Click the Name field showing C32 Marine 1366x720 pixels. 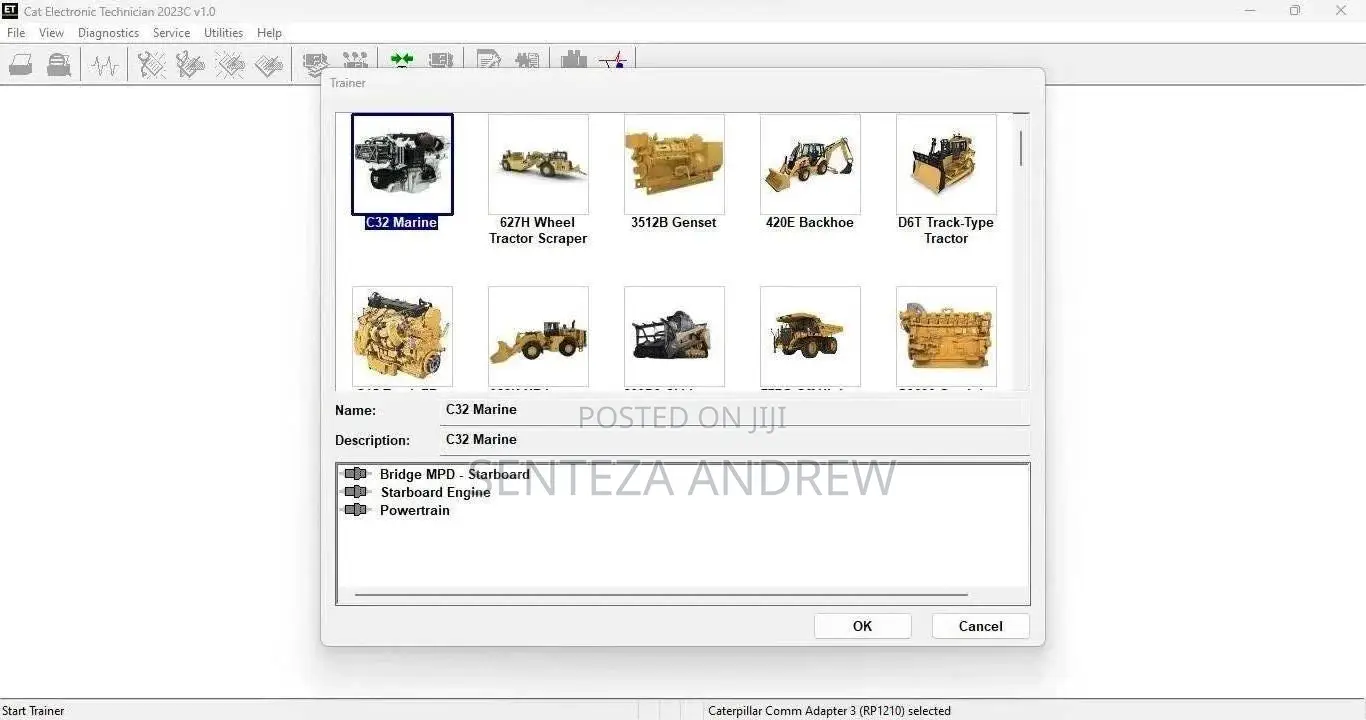(x=734, y=410)
